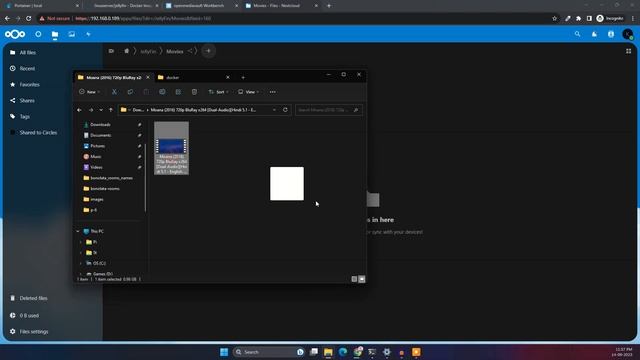Image resolution: width=640 pixels, height=360 pixels.
Task: Go back in File Explorer
Action: [x=80, y=110]
